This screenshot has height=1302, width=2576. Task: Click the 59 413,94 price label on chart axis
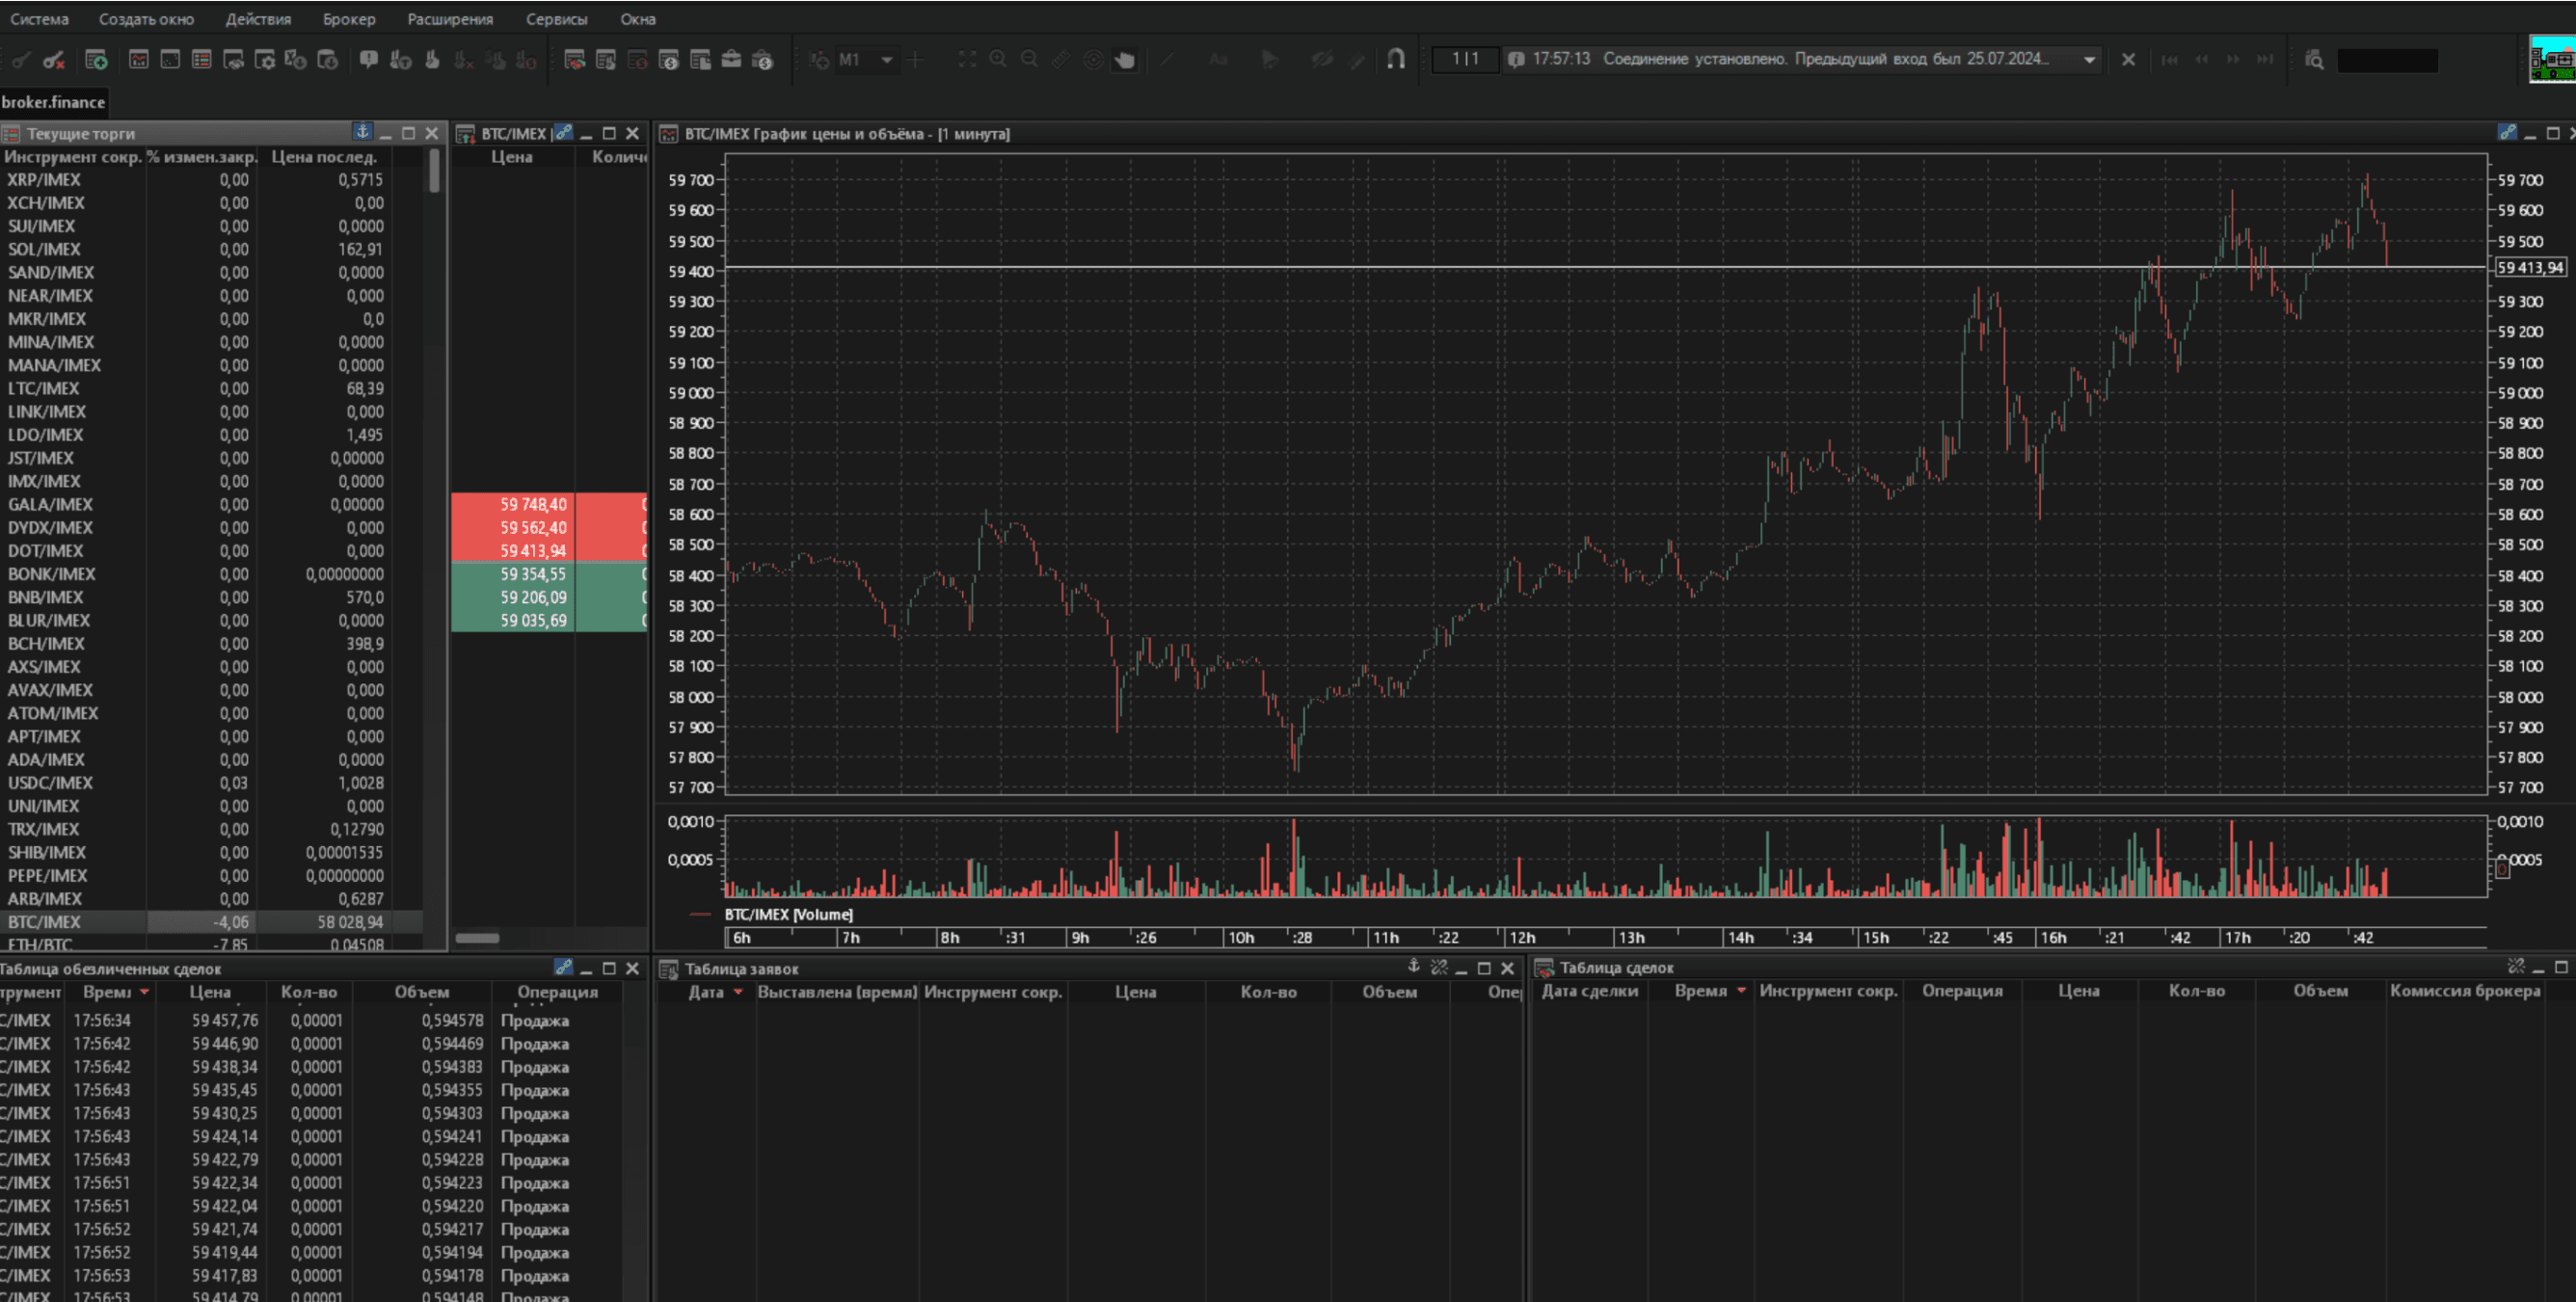coord(2530,267)
